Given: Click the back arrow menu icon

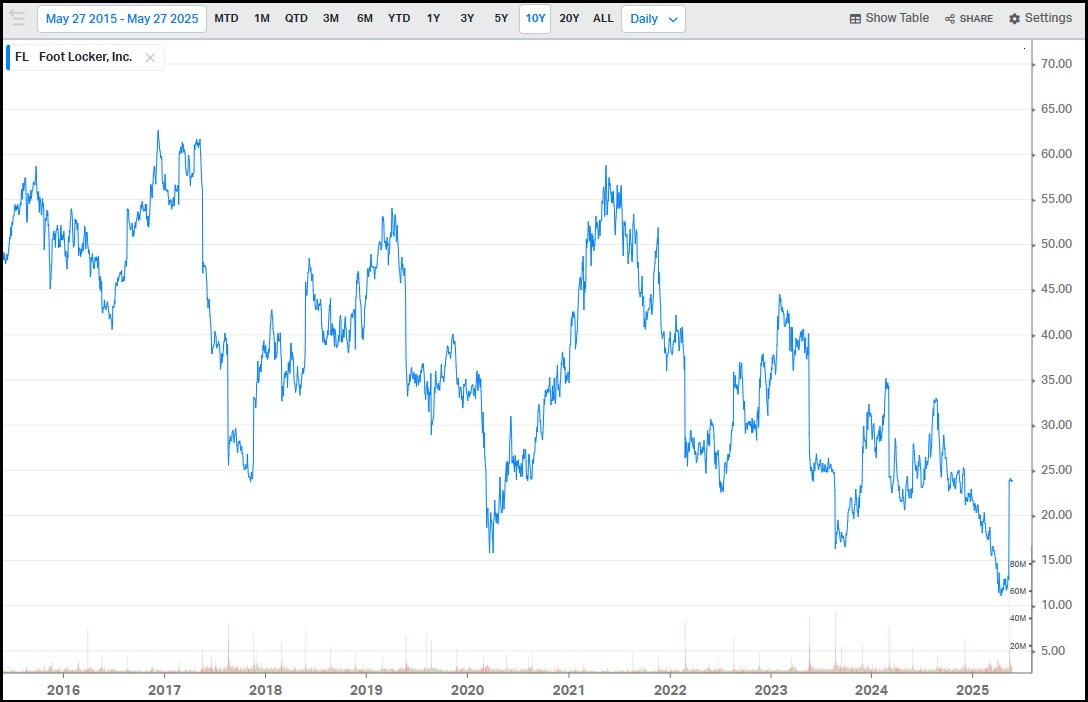Looking at the screenshot, I should click(x=17, y=17).
